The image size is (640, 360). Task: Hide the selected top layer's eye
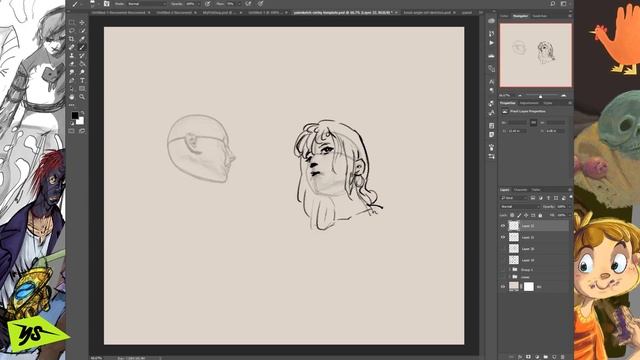pyautogui.click(x=503, y=226)
